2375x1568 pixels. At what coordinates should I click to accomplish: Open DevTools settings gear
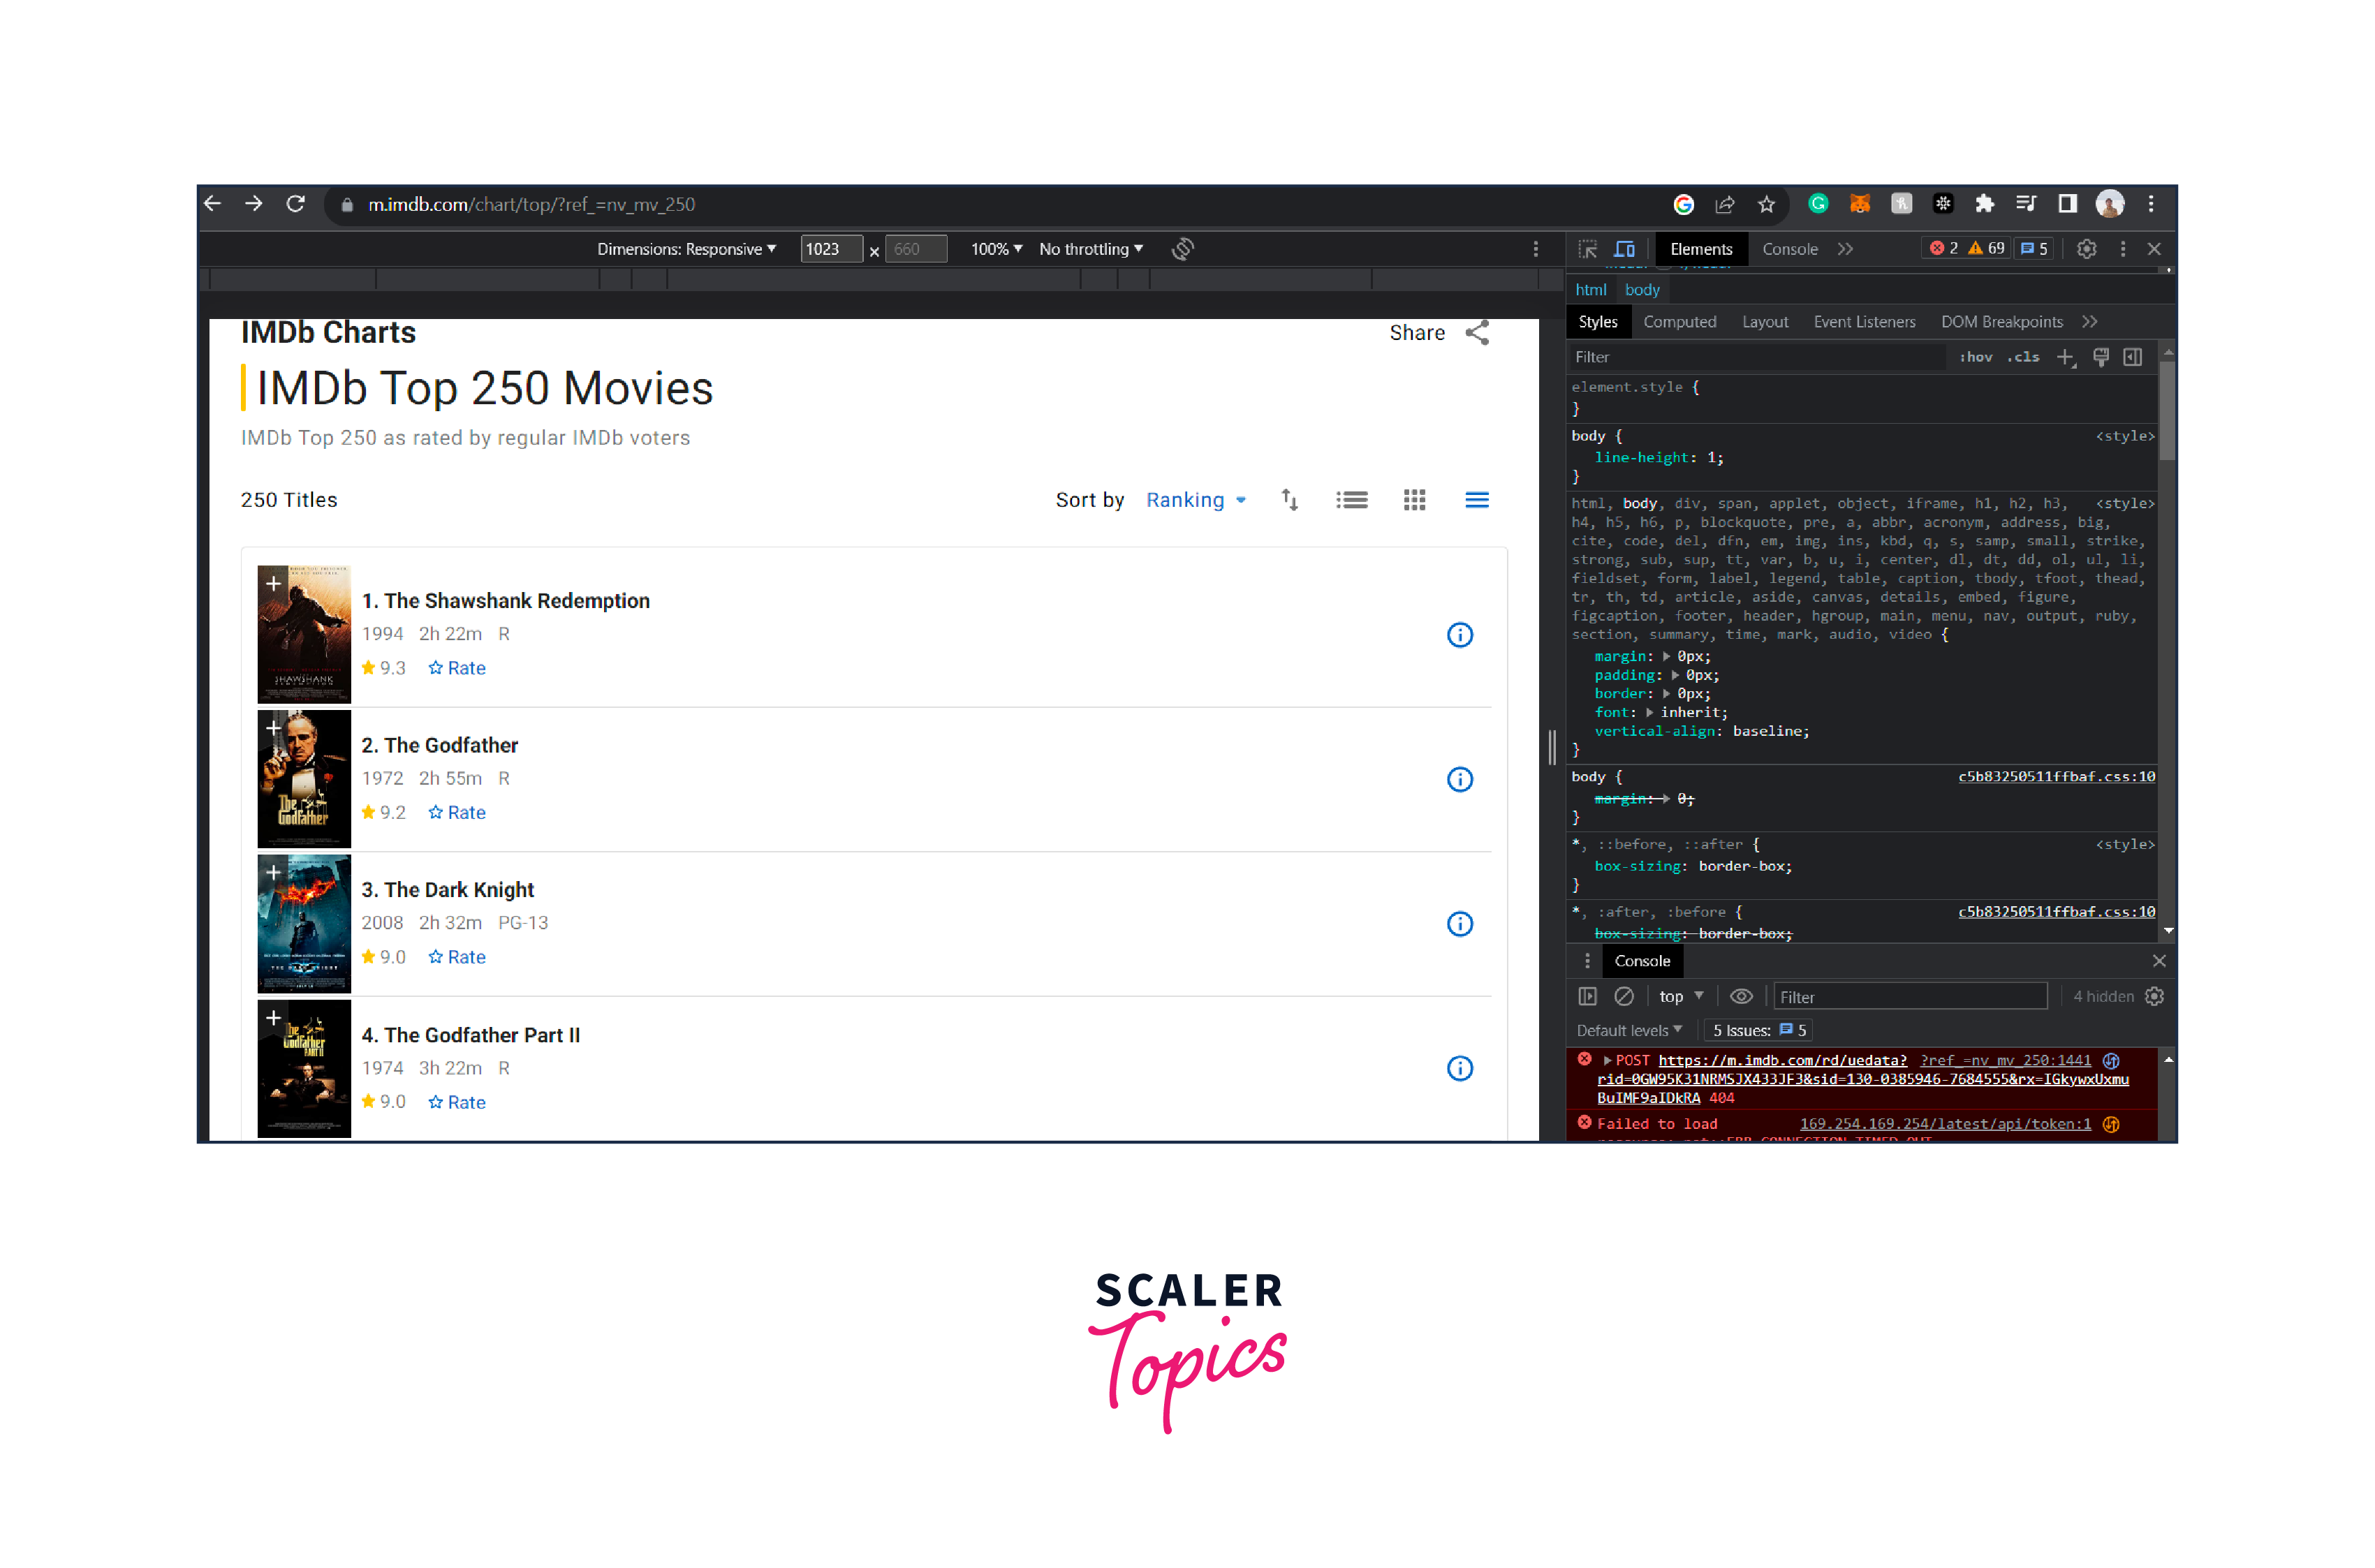click(x=2086, y=249)
